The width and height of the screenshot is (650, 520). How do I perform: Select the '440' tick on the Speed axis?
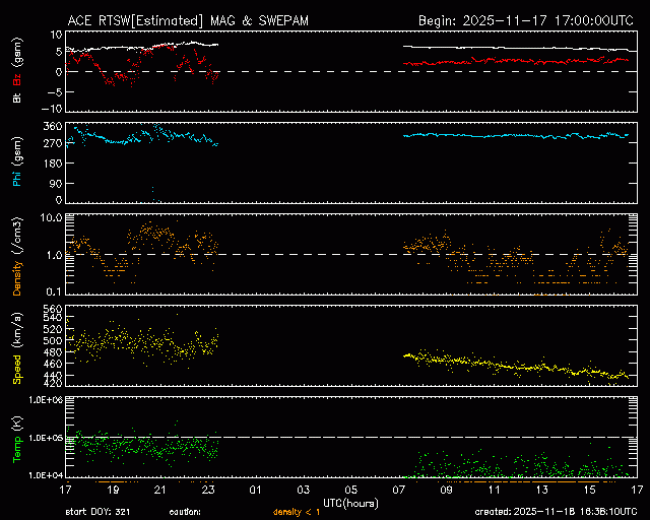coord(53,375)
